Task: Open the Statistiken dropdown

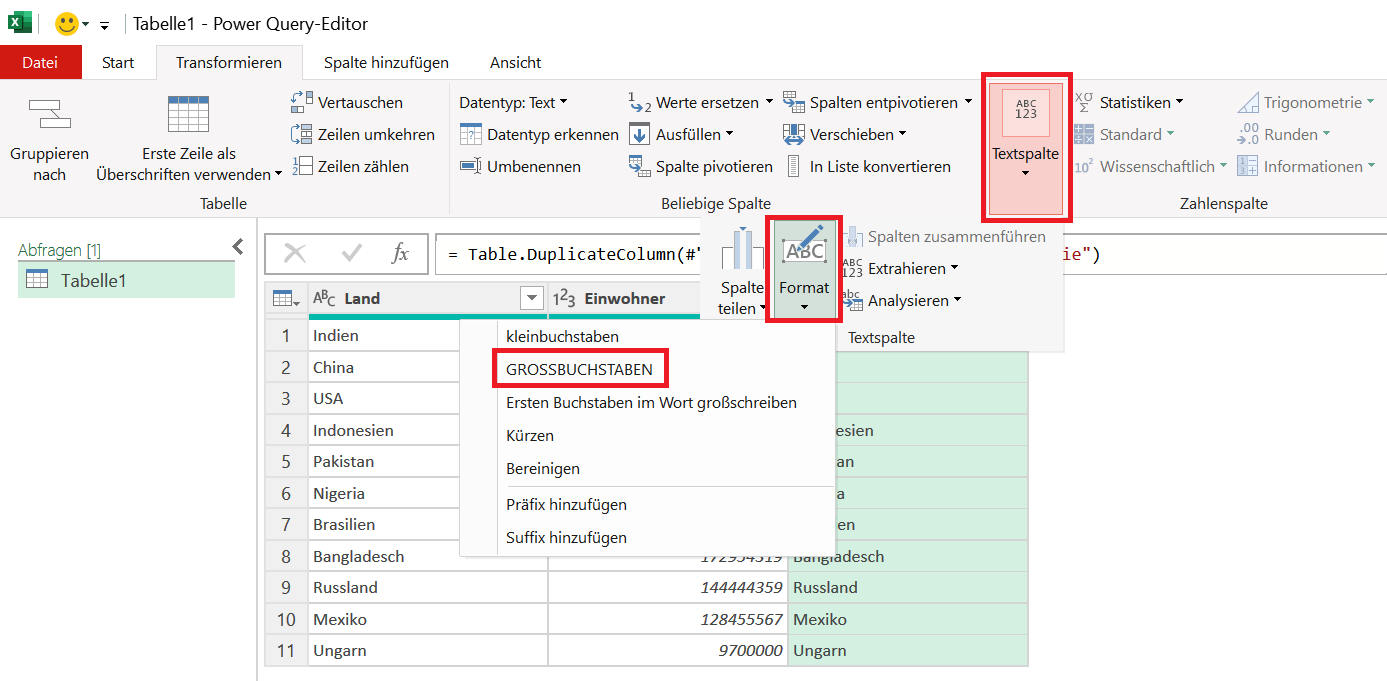Action: tap(1128, 102)
